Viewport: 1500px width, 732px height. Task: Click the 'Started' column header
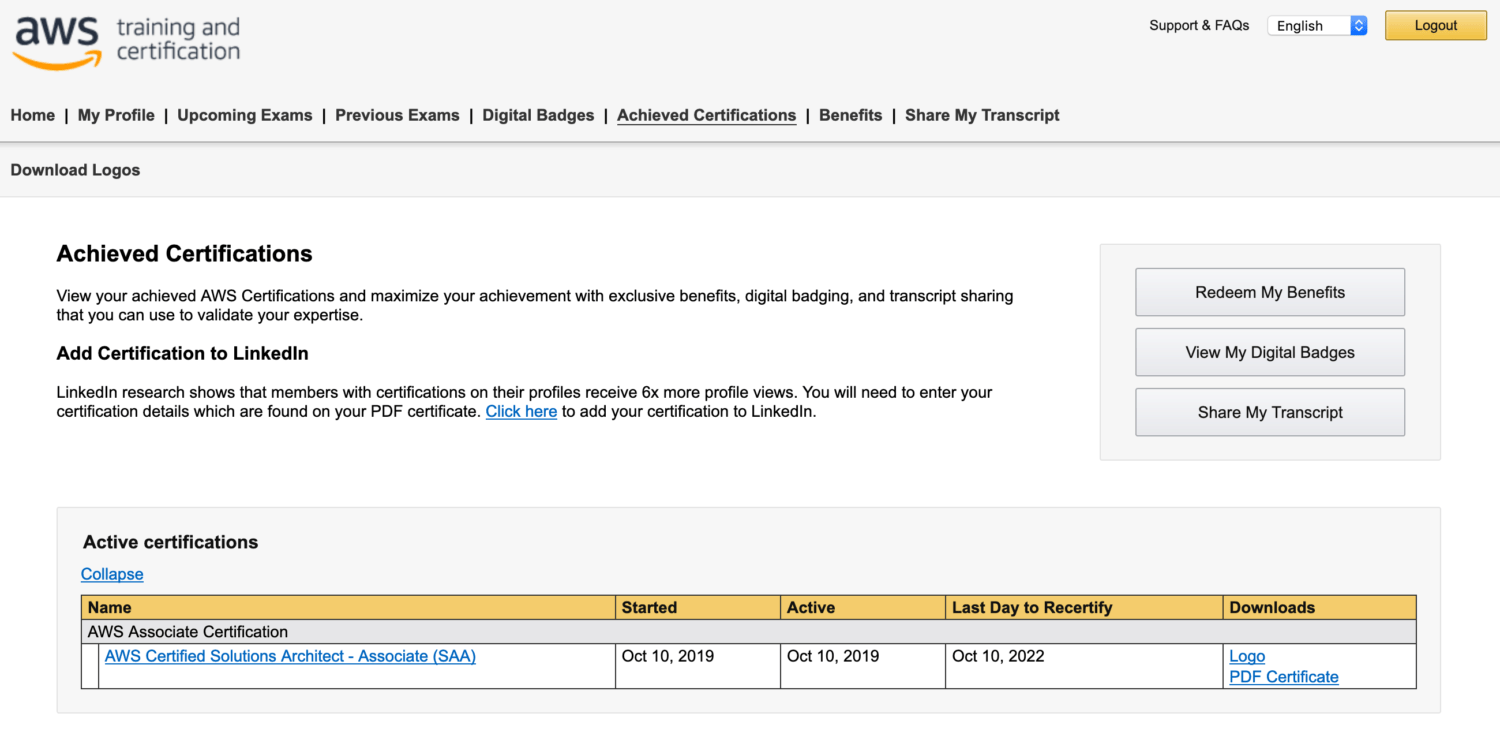[x=698, y=607]
